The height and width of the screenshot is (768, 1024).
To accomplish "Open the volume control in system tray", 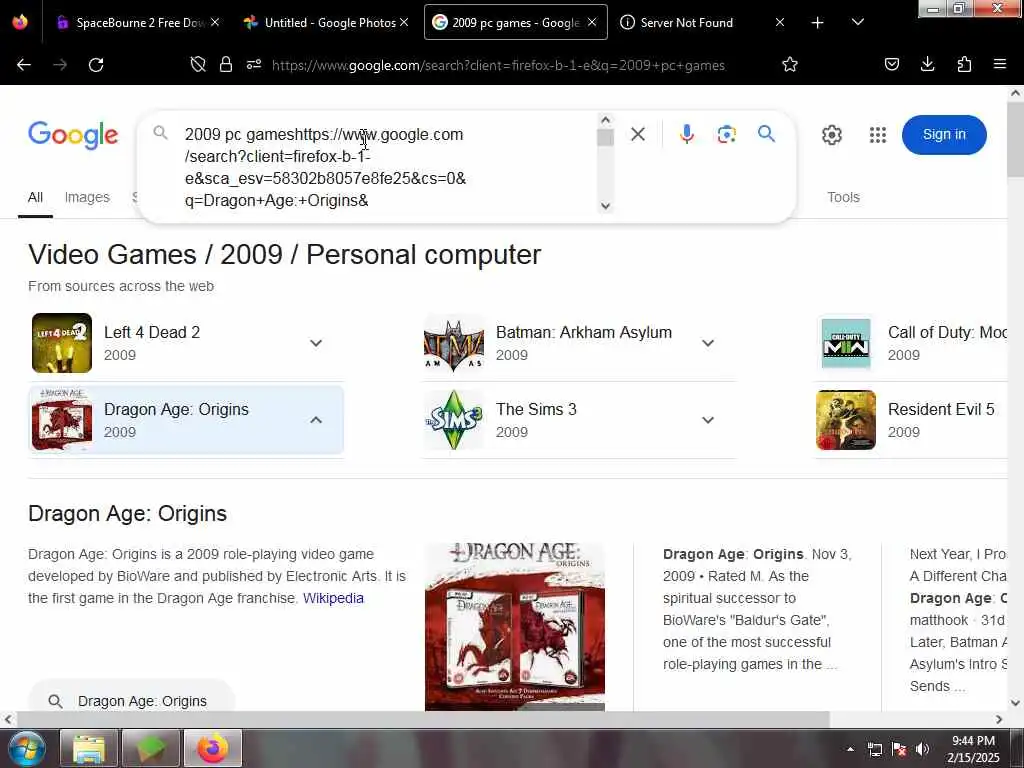I will pos(922,749).
